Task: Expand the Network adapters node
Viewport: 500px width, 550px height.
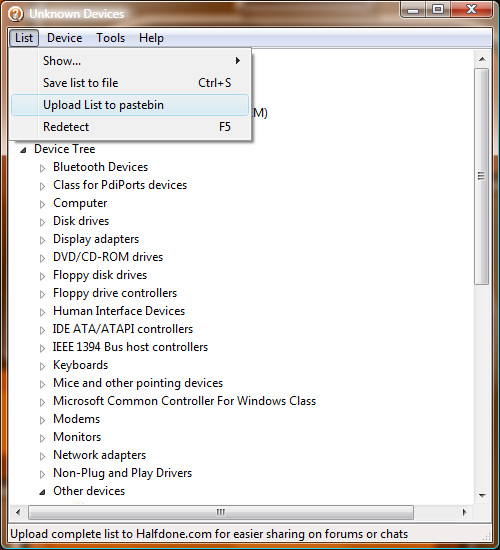Action: click(x=42, y=456)
